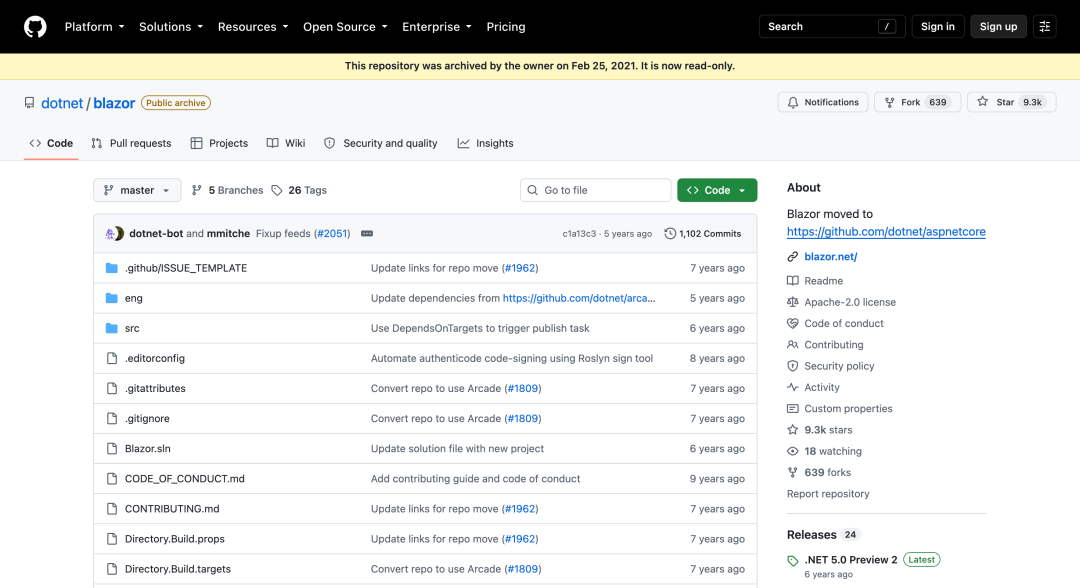Click the Fork button
Image resolution: width=1080 pixels, height=588 pixels.
pos(917,103)
